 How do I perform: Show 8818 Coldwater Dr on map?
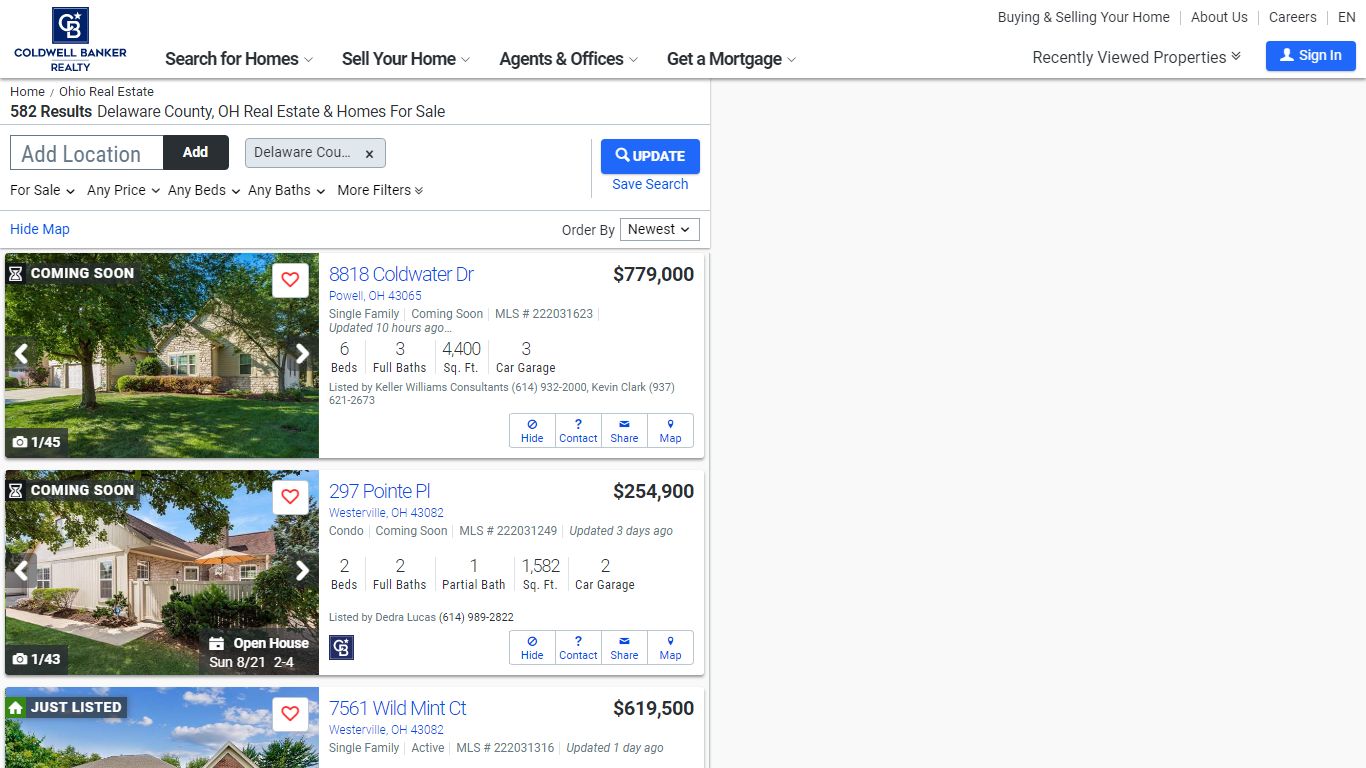click(x=670, y=431)
